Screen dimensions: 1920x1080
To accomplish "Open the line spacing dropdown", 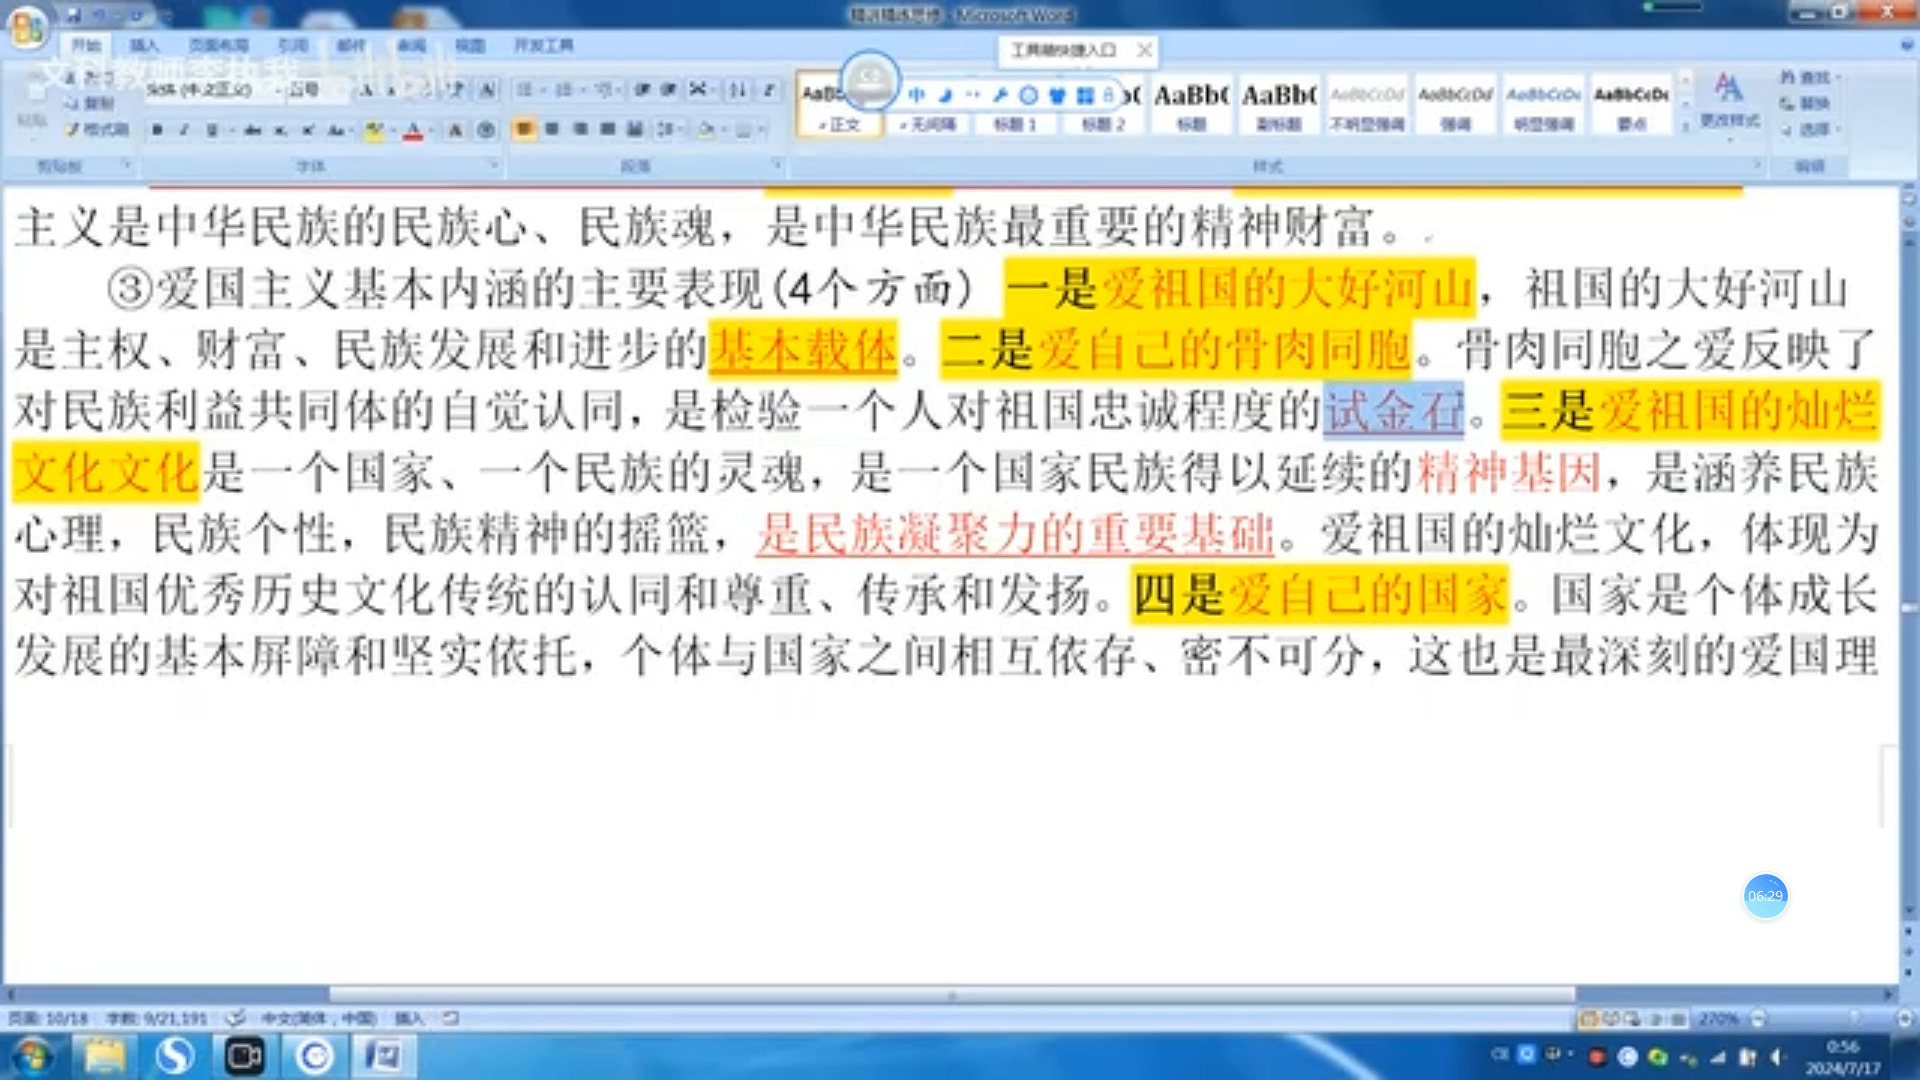I will pyautogui.click(x=667, y=129).
